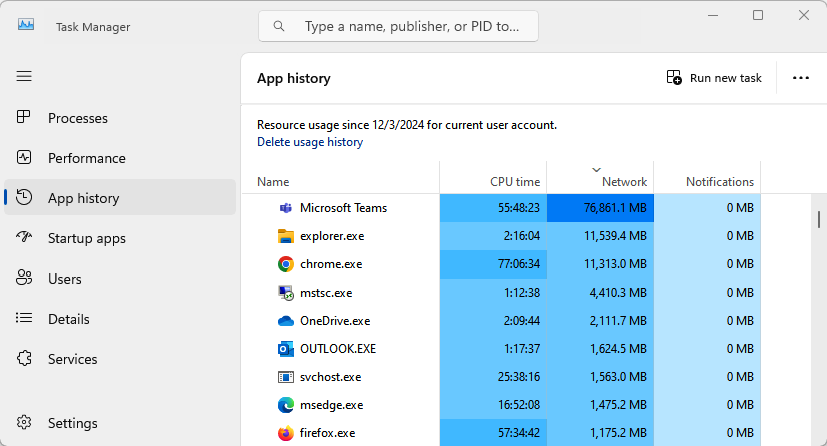Image resolution: width=827 pixels, height=446 pixels.
Task: Click the vertical scrollbar thumb
Action: [819, 219]
